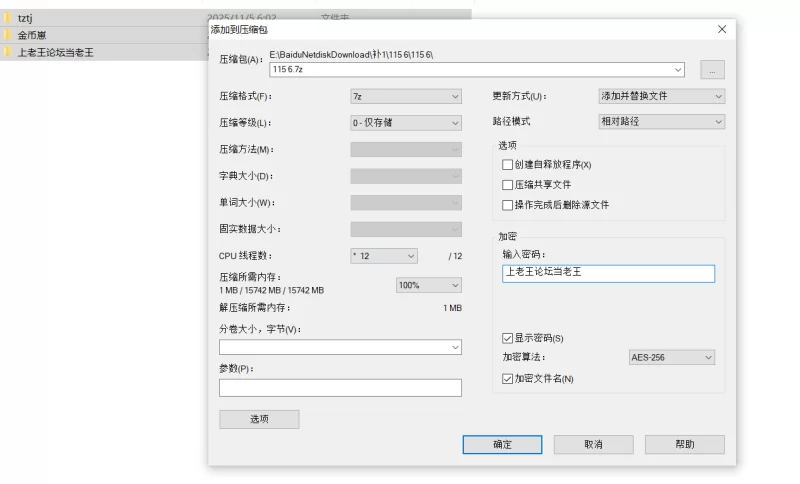Click the 解压缩所需内存 1 MB value

[x=452, y=308]
